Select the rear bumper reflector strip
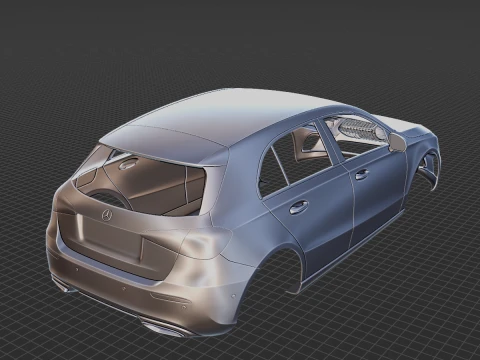The height and width of the screenshot is (360, 480). click(170, 299)
